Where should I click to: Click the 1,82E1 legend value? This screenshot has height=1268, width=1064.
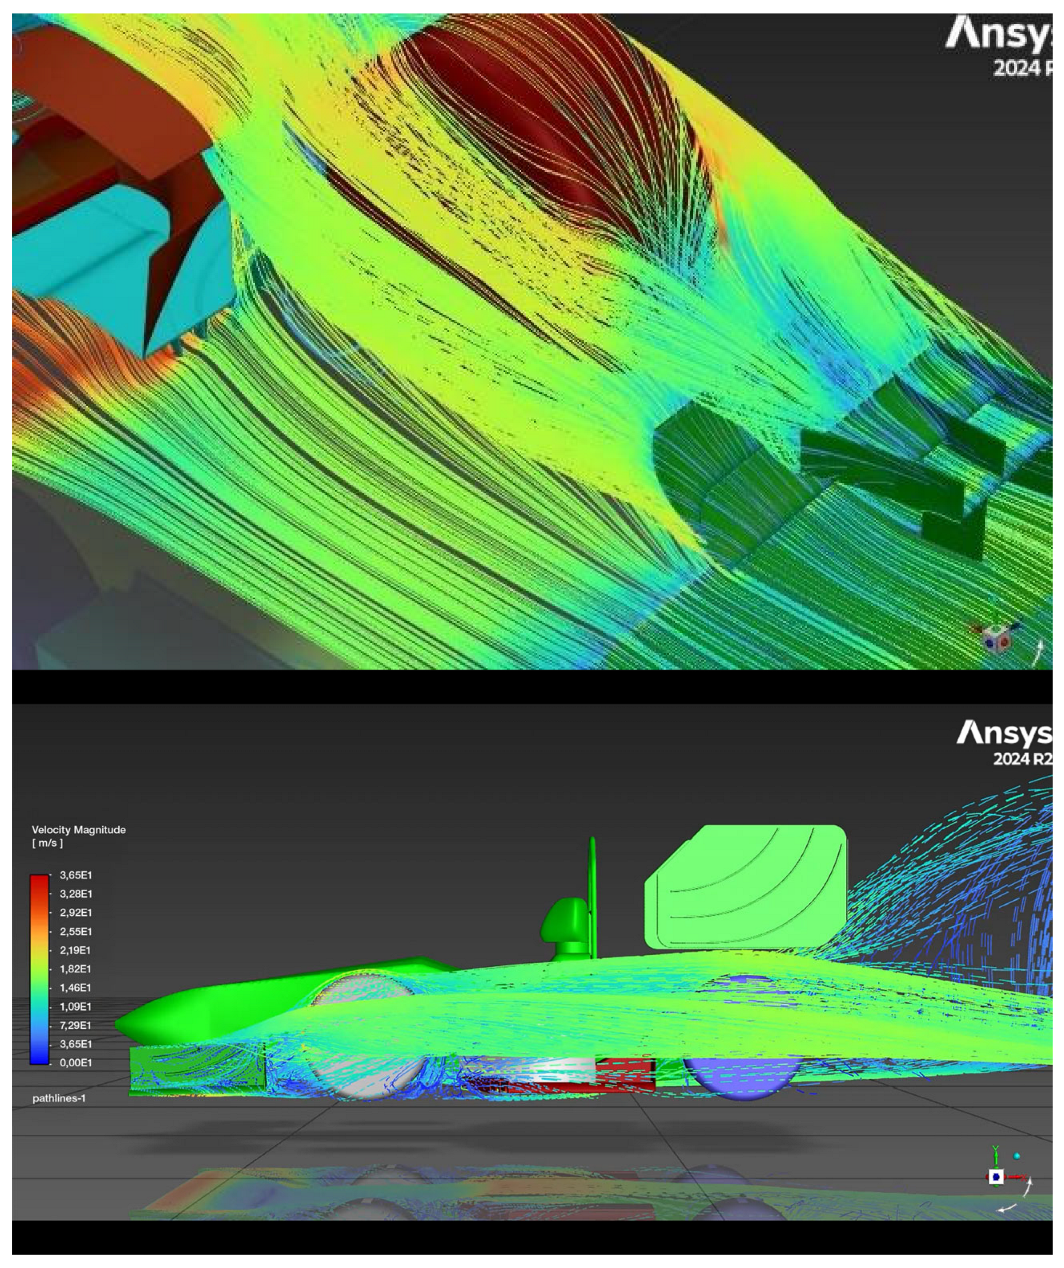tap(75, 969)
